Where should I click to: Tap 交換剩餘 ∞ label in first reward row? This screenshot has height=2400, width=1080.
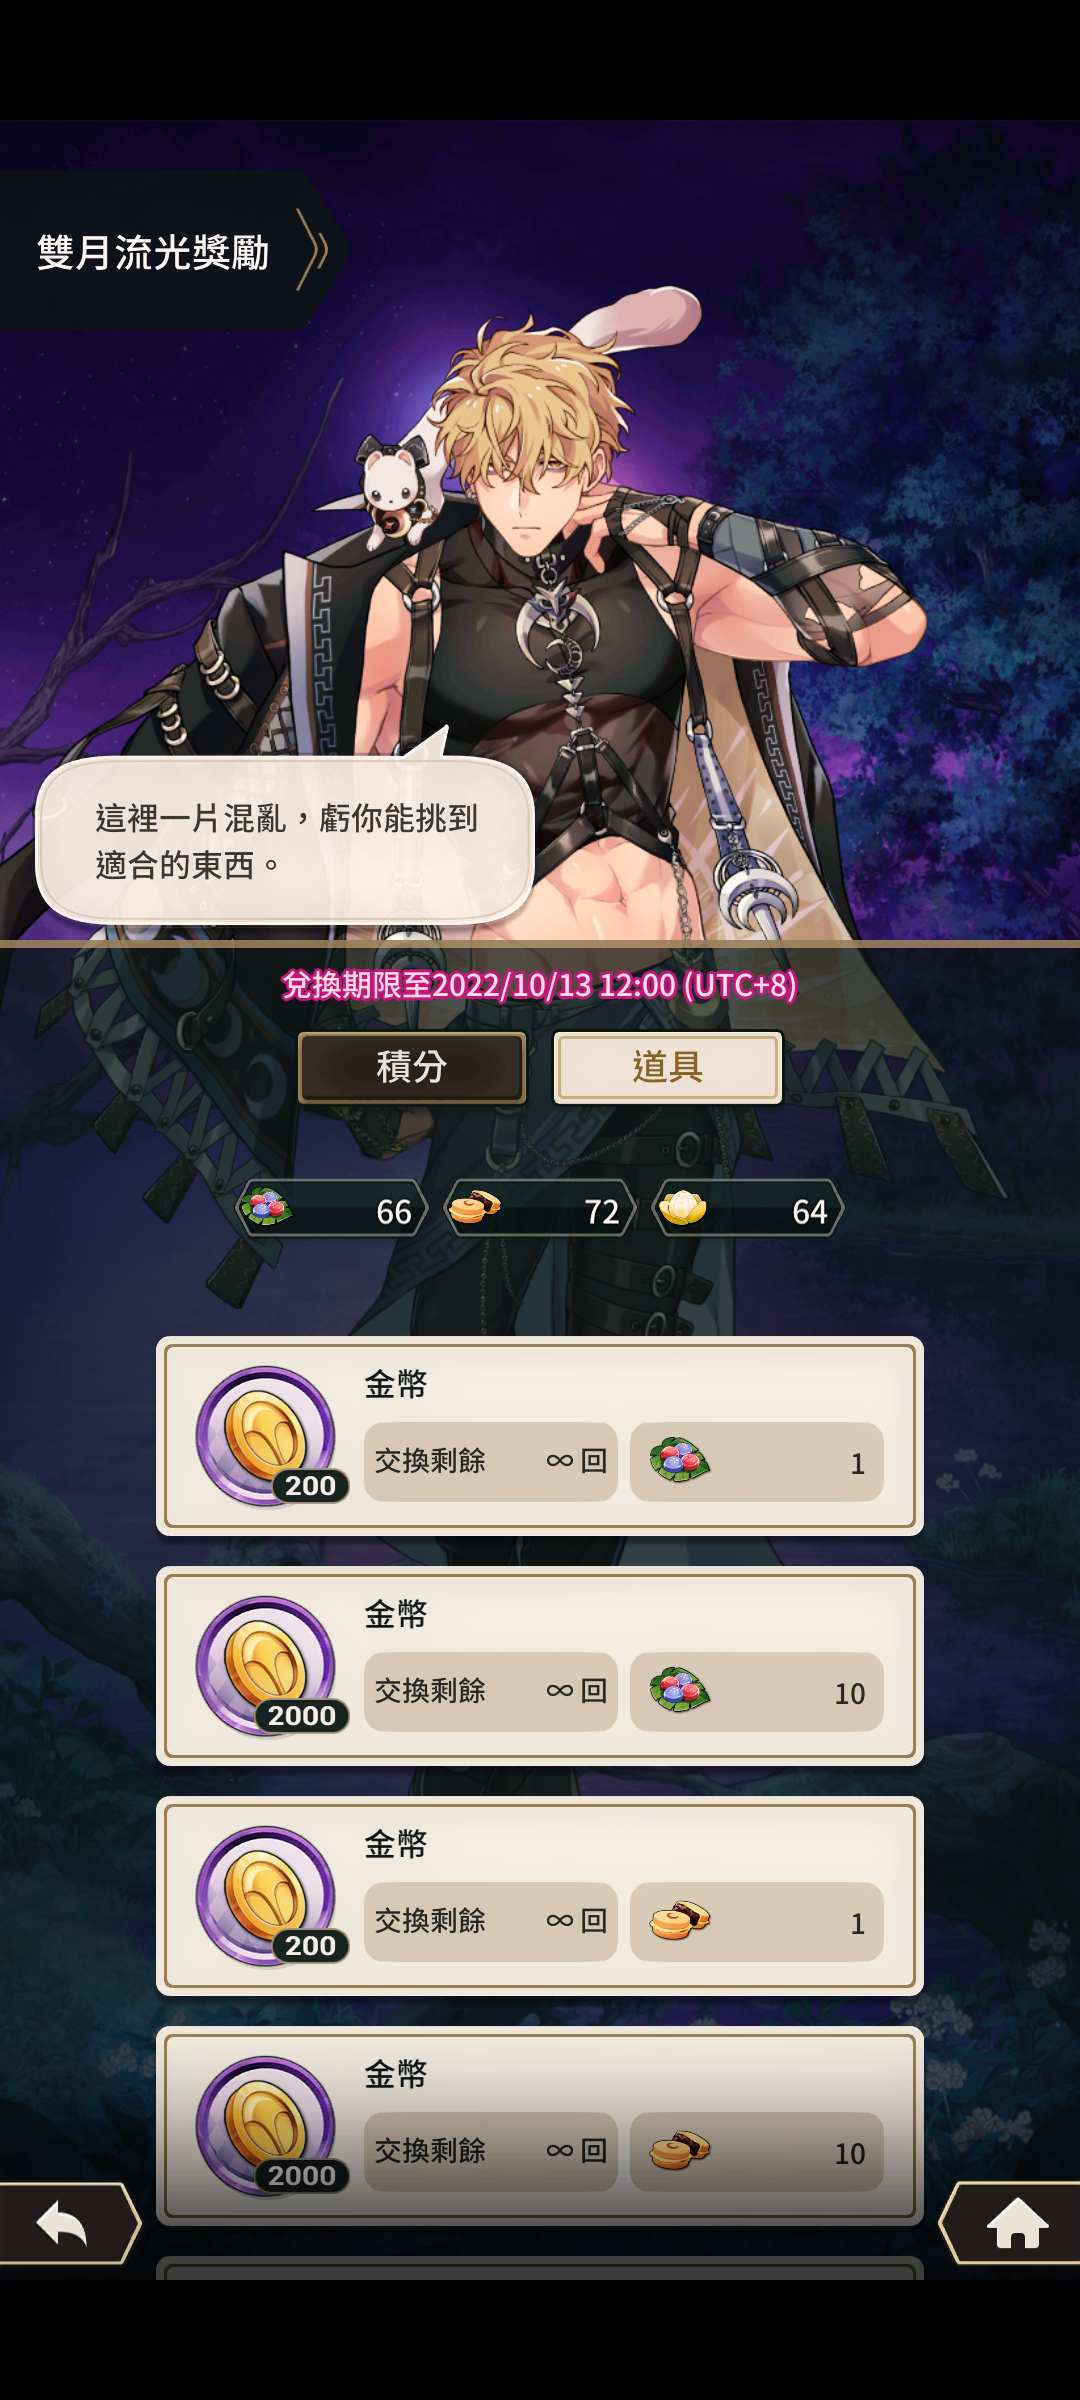click(x=491, y=1462)
